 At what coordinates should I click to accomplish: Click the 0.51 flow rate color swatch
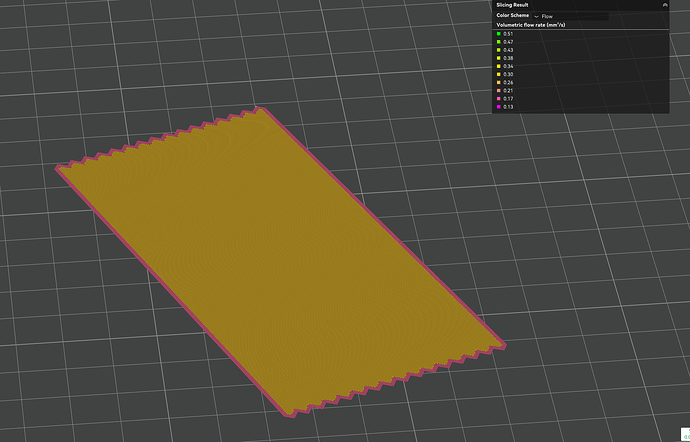click(x=499, y=34)
